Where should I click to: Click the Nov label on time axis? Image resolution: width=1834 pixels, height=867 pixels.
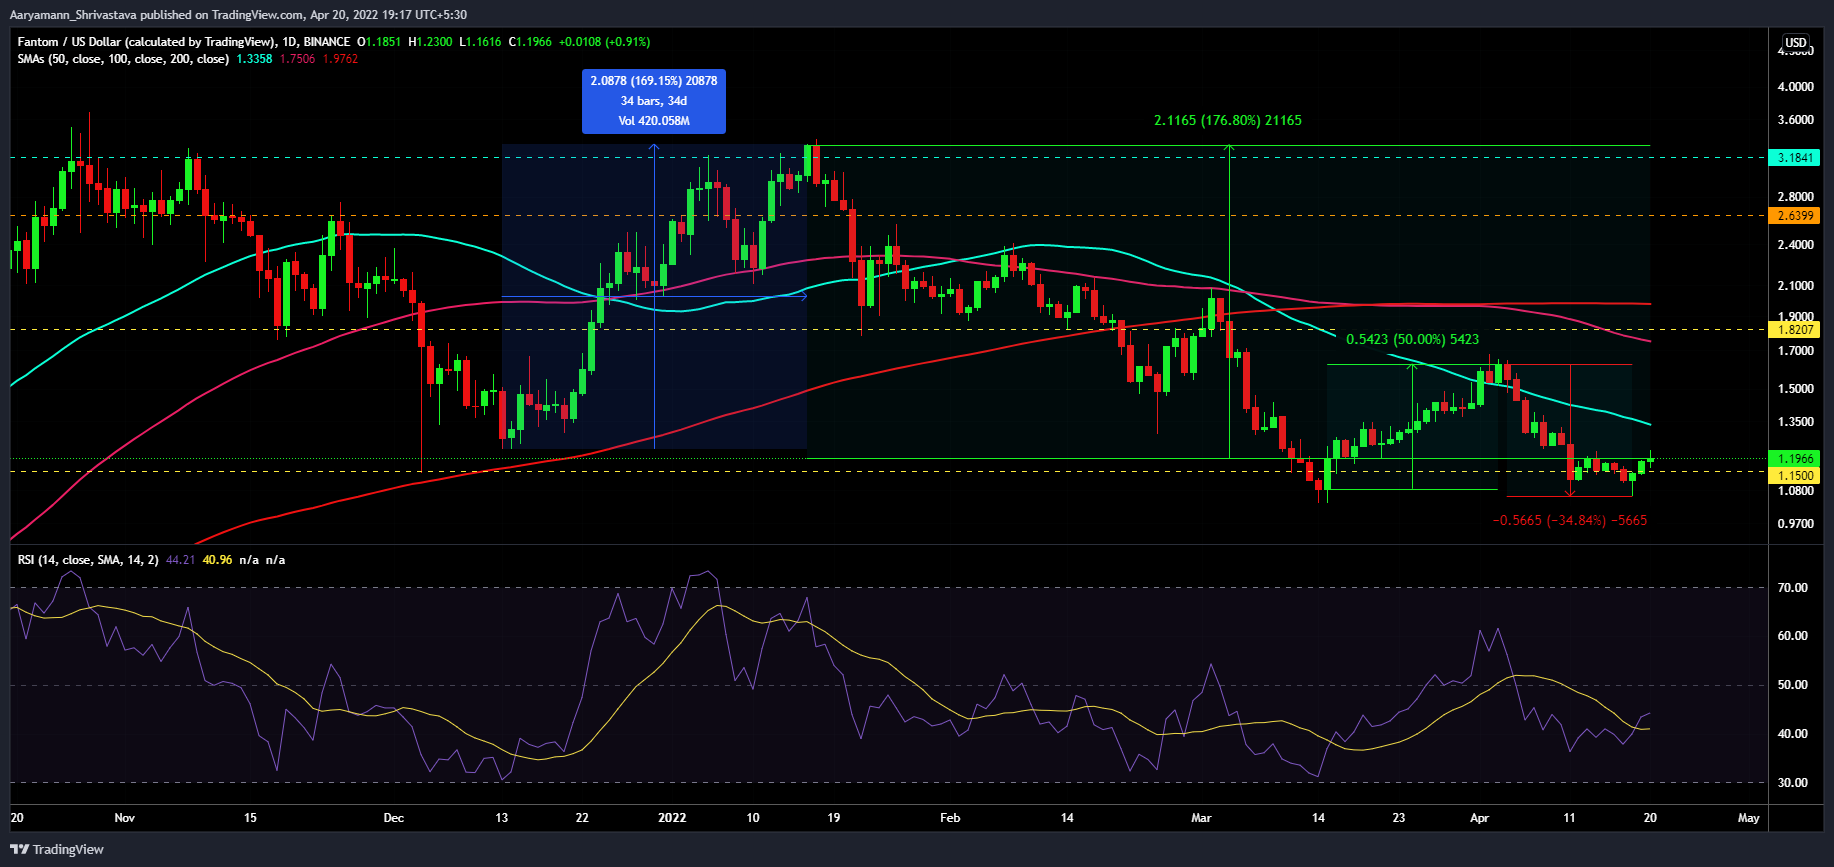[124, 818]
